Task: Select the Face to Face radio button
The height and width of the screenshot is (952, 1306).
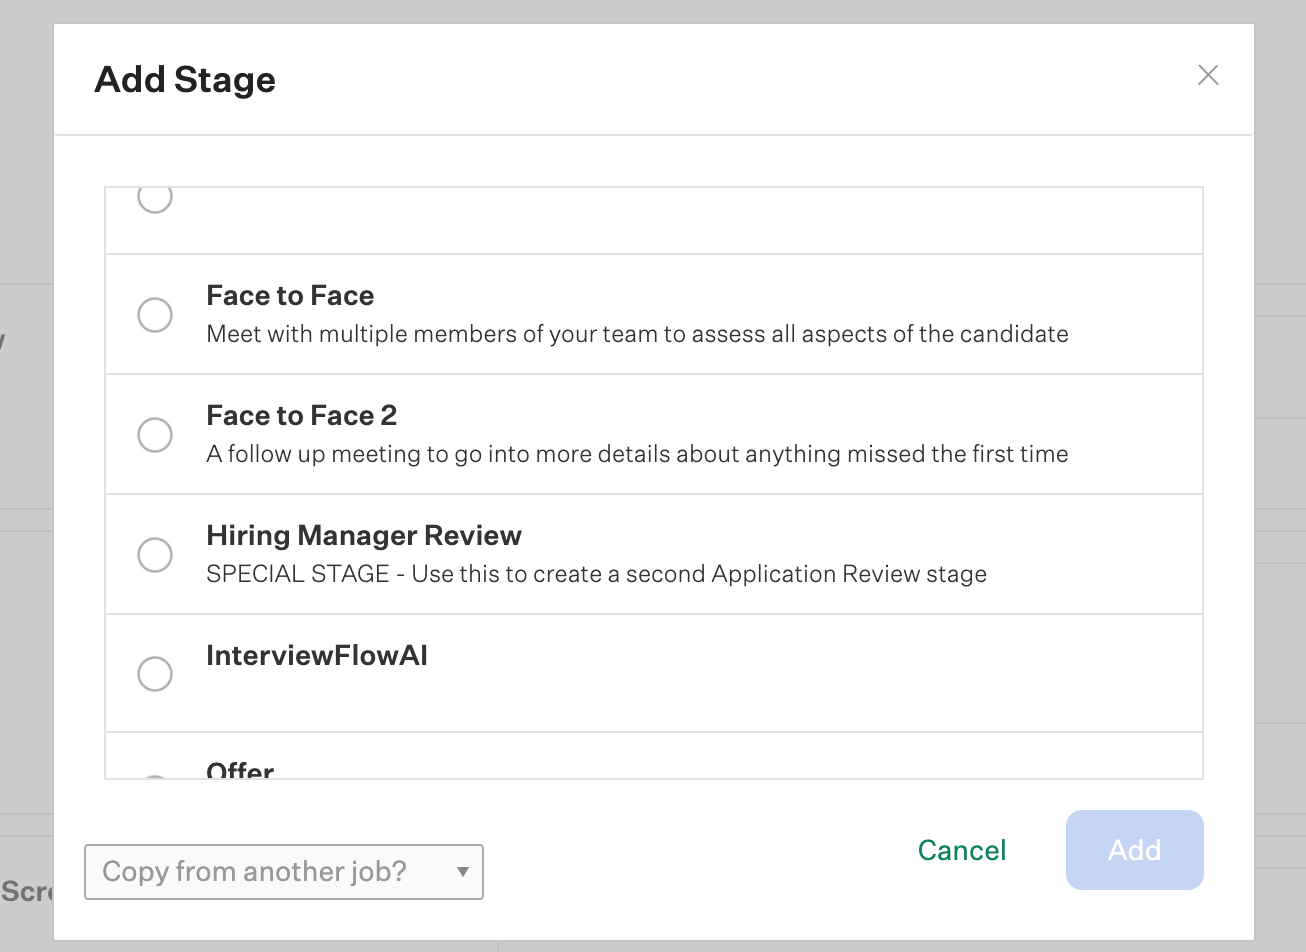Action: pyautogui.click(x=155, y=315)
